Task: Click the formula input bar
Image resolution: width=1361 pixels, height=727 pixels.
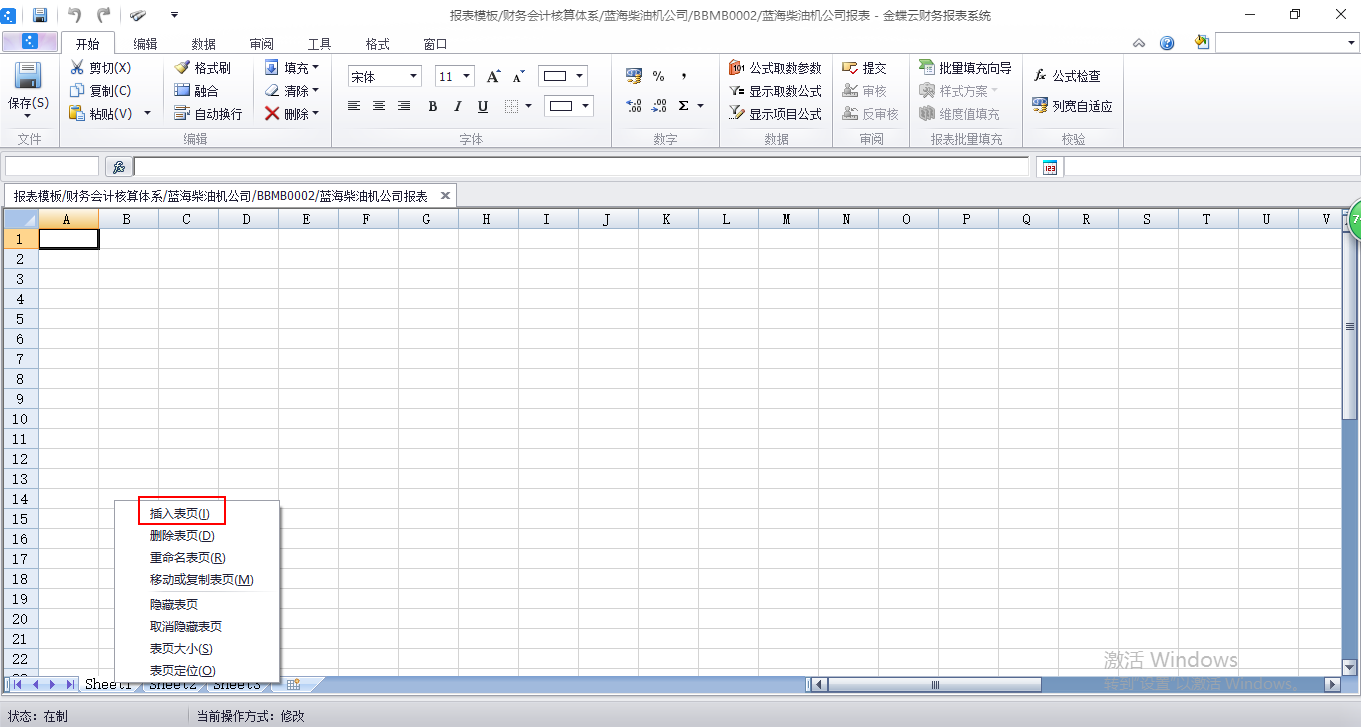Action: (580, 167)
